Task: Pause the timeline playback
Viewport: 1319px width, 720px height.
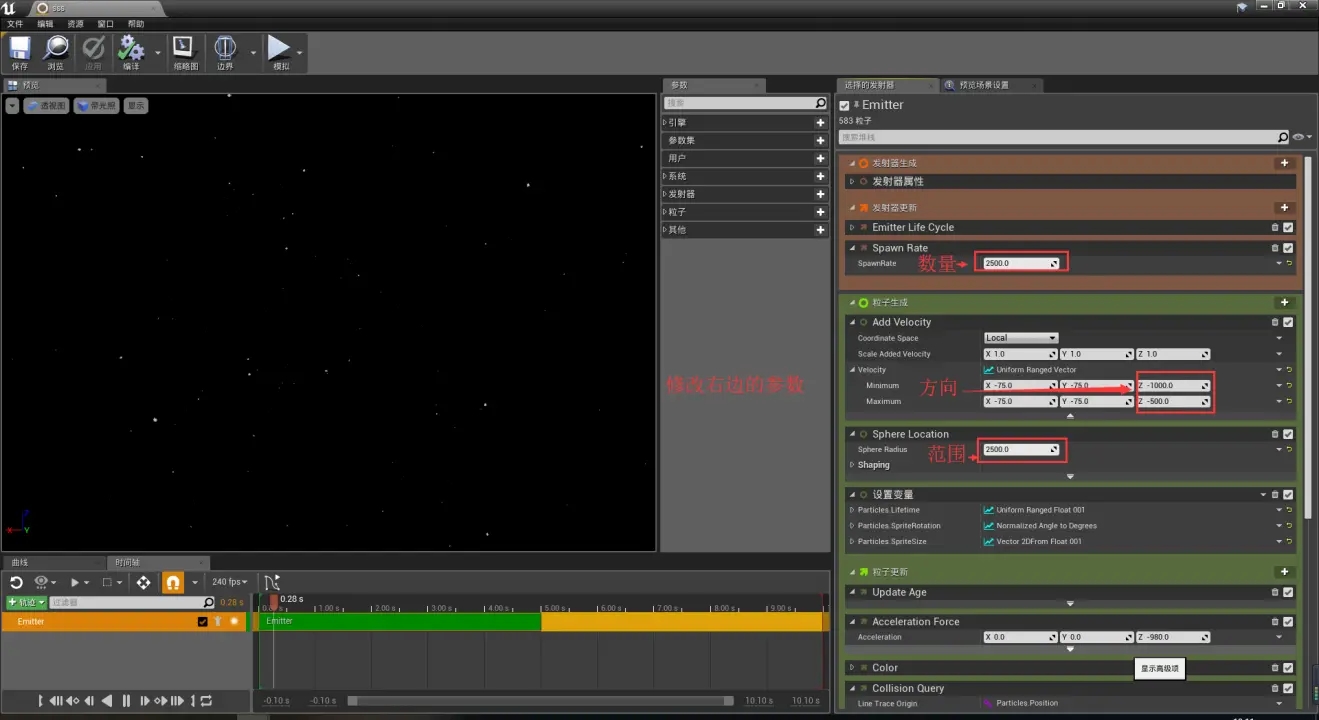Action: coord(126,701)
